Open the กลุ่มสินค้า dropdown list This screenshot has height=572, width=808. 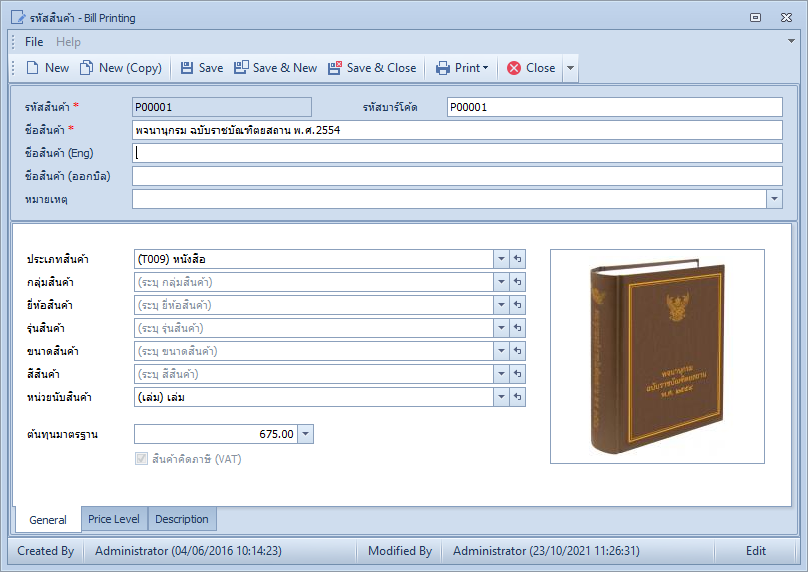click(501, 282)
